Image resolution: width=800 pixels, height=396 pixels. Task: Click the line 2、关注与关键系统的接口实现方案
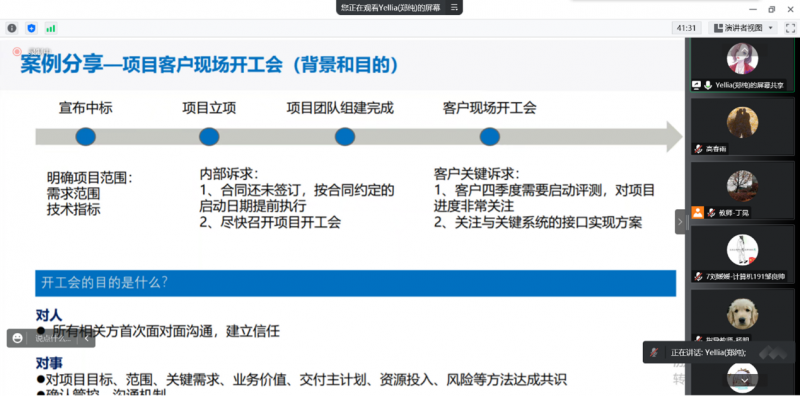click(x=538, y=222)
